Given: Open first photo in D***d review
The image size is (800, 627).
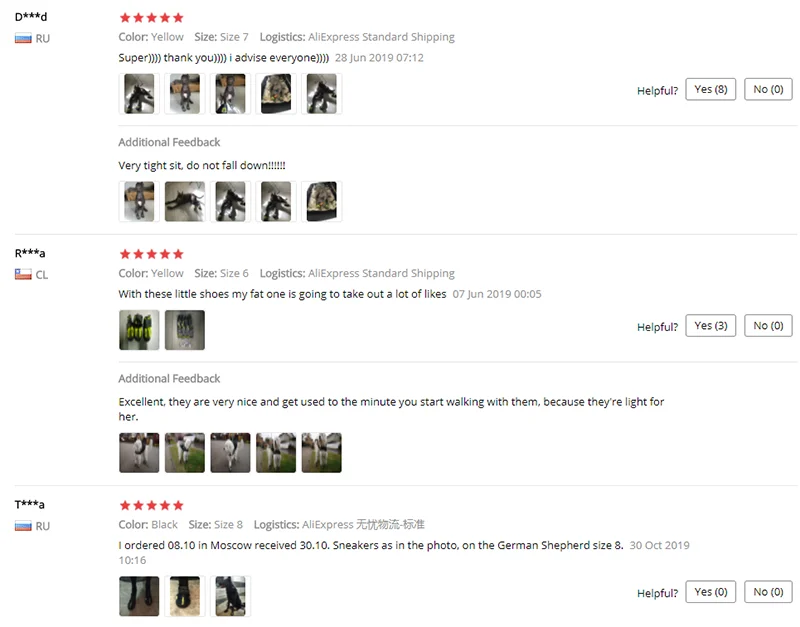Looking at the screenshot, I should coord(139,94).
